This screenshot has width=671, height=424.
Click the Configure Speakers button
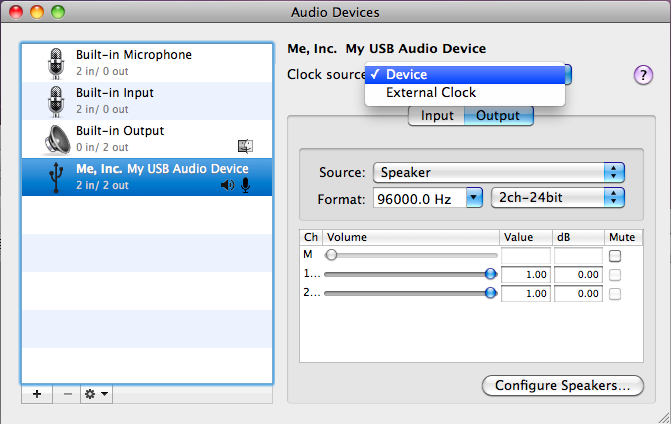click(562, 385)
